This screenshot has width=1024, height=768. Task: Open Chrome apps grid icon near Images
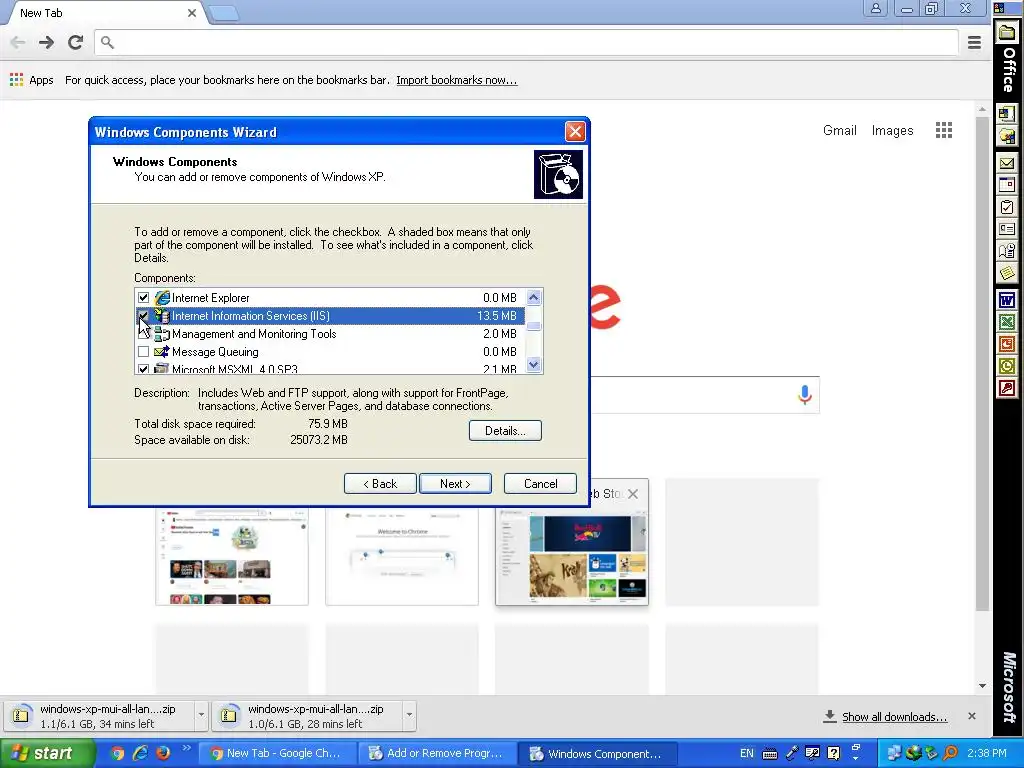click(943, 130)
